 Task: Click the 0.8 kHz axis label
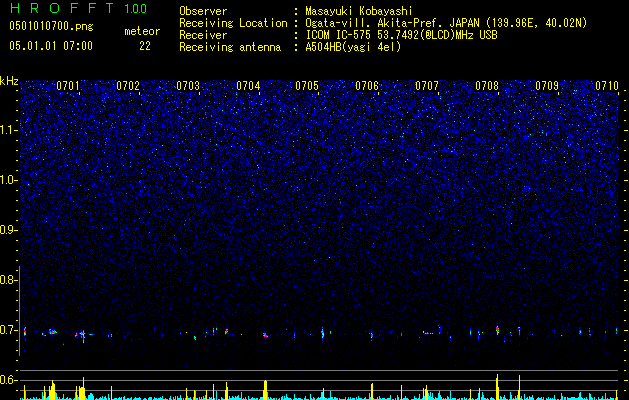(x=8, y=280)
